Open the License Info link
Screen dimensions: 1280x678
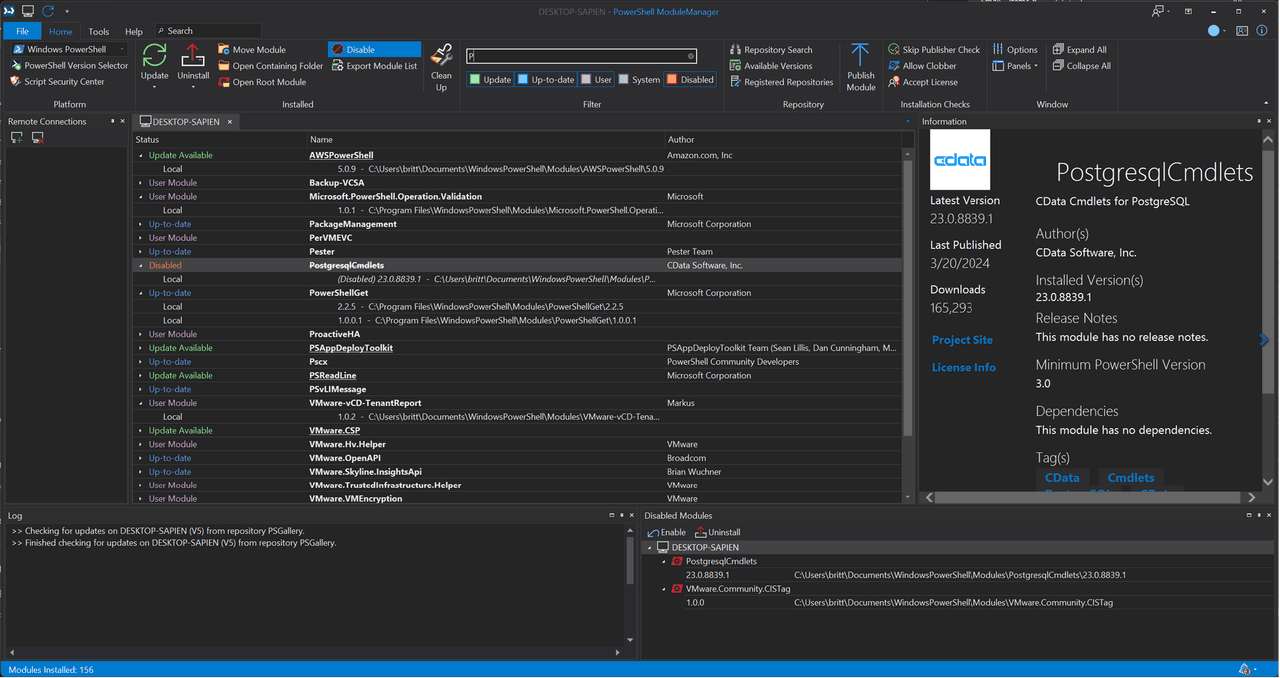(x=964, y=367)
